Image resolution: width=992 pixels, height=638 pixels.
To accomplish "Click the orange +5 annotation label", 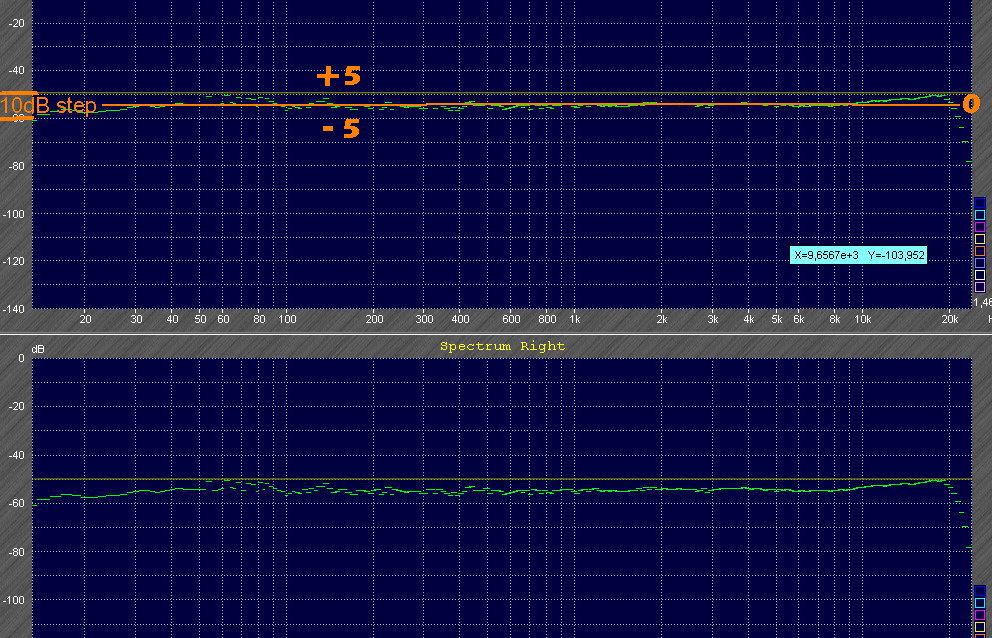I will [x=338, y=76].
